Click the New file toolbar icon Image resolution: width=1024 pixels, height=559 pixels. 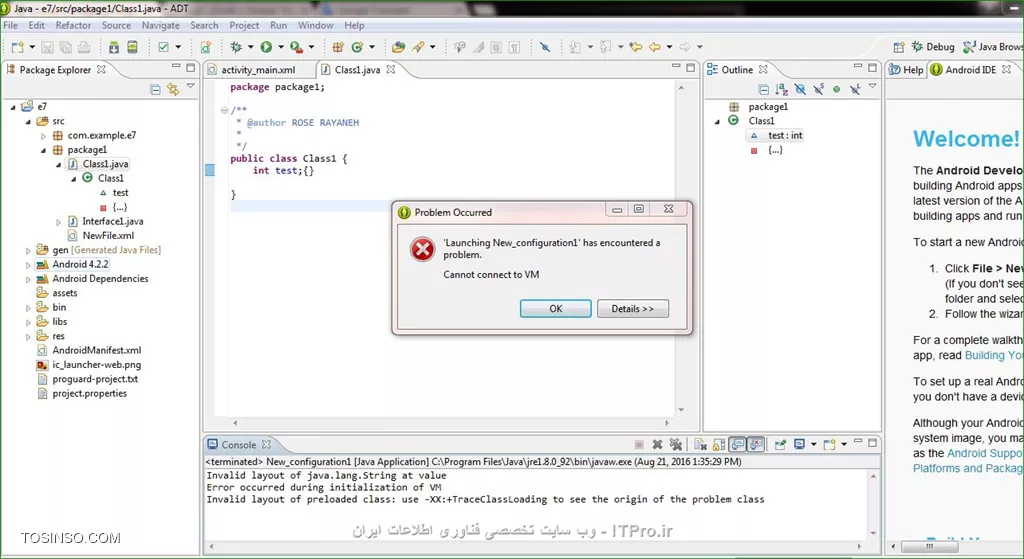18,47
